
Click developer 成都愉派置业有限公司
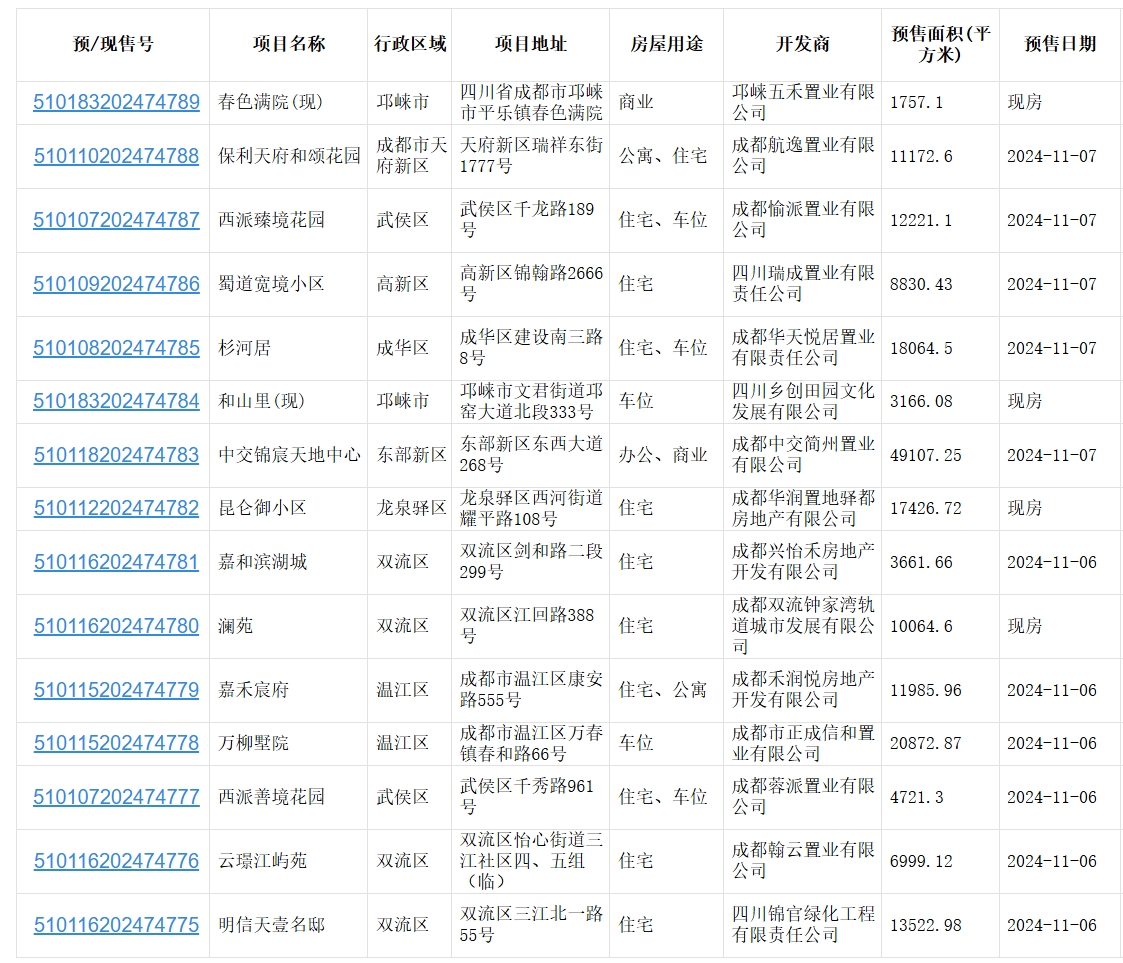803,220
